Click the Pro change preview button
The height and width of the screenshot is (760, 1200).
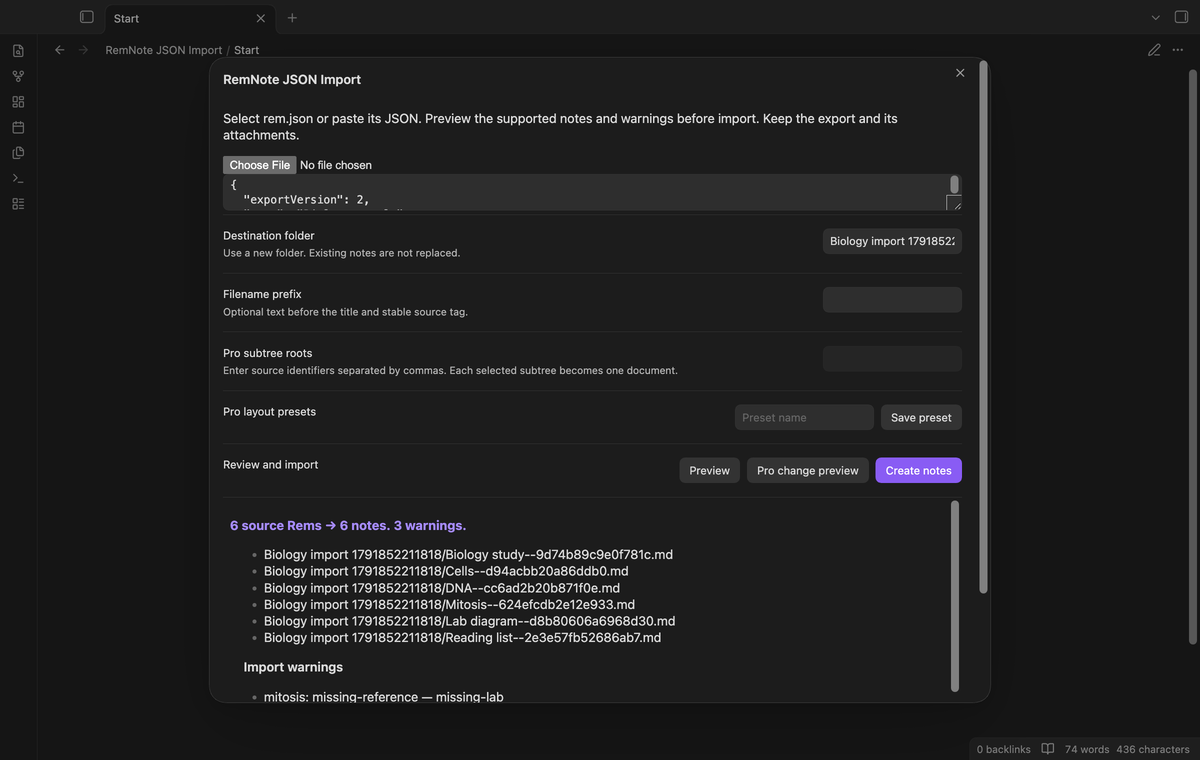tap(807, 470)
